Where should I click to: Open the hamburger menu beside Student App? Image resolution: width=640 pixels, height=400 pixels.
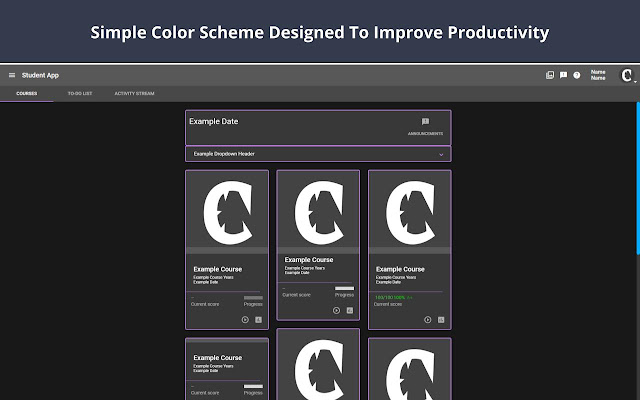12,75
